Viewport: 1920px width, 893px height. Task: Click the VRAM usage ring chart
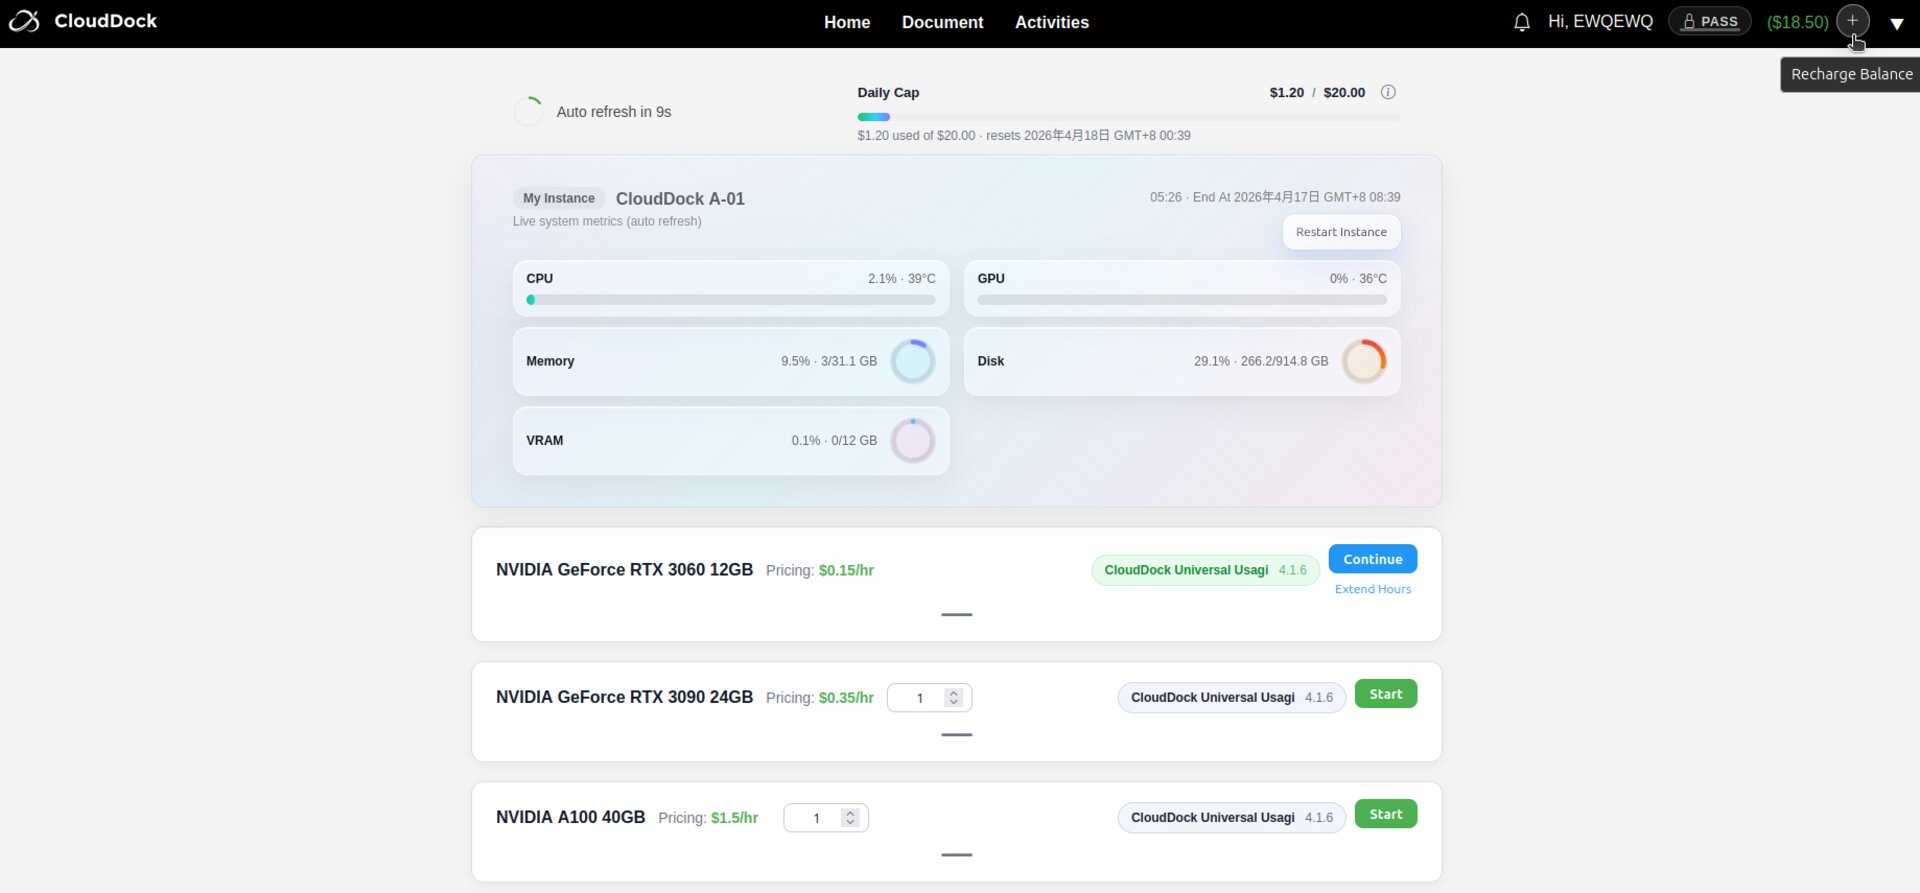912,441
